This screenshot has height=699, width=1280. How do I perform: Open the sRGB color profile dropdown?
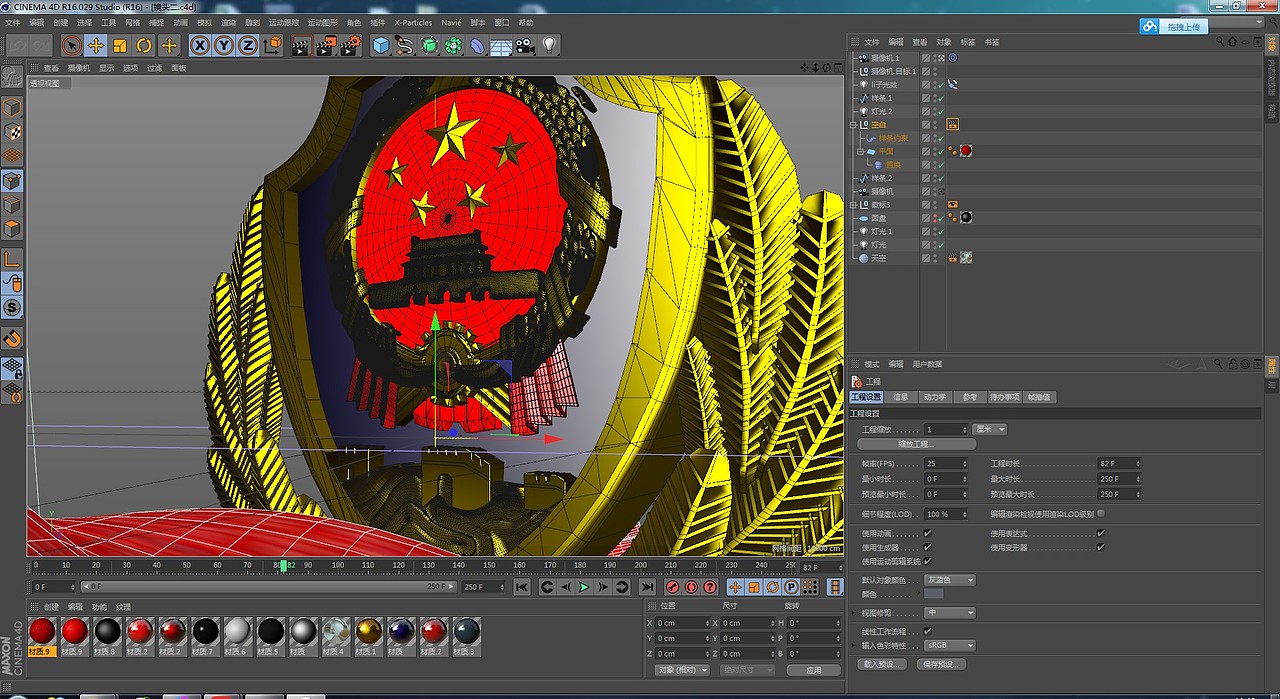(949, 646)
